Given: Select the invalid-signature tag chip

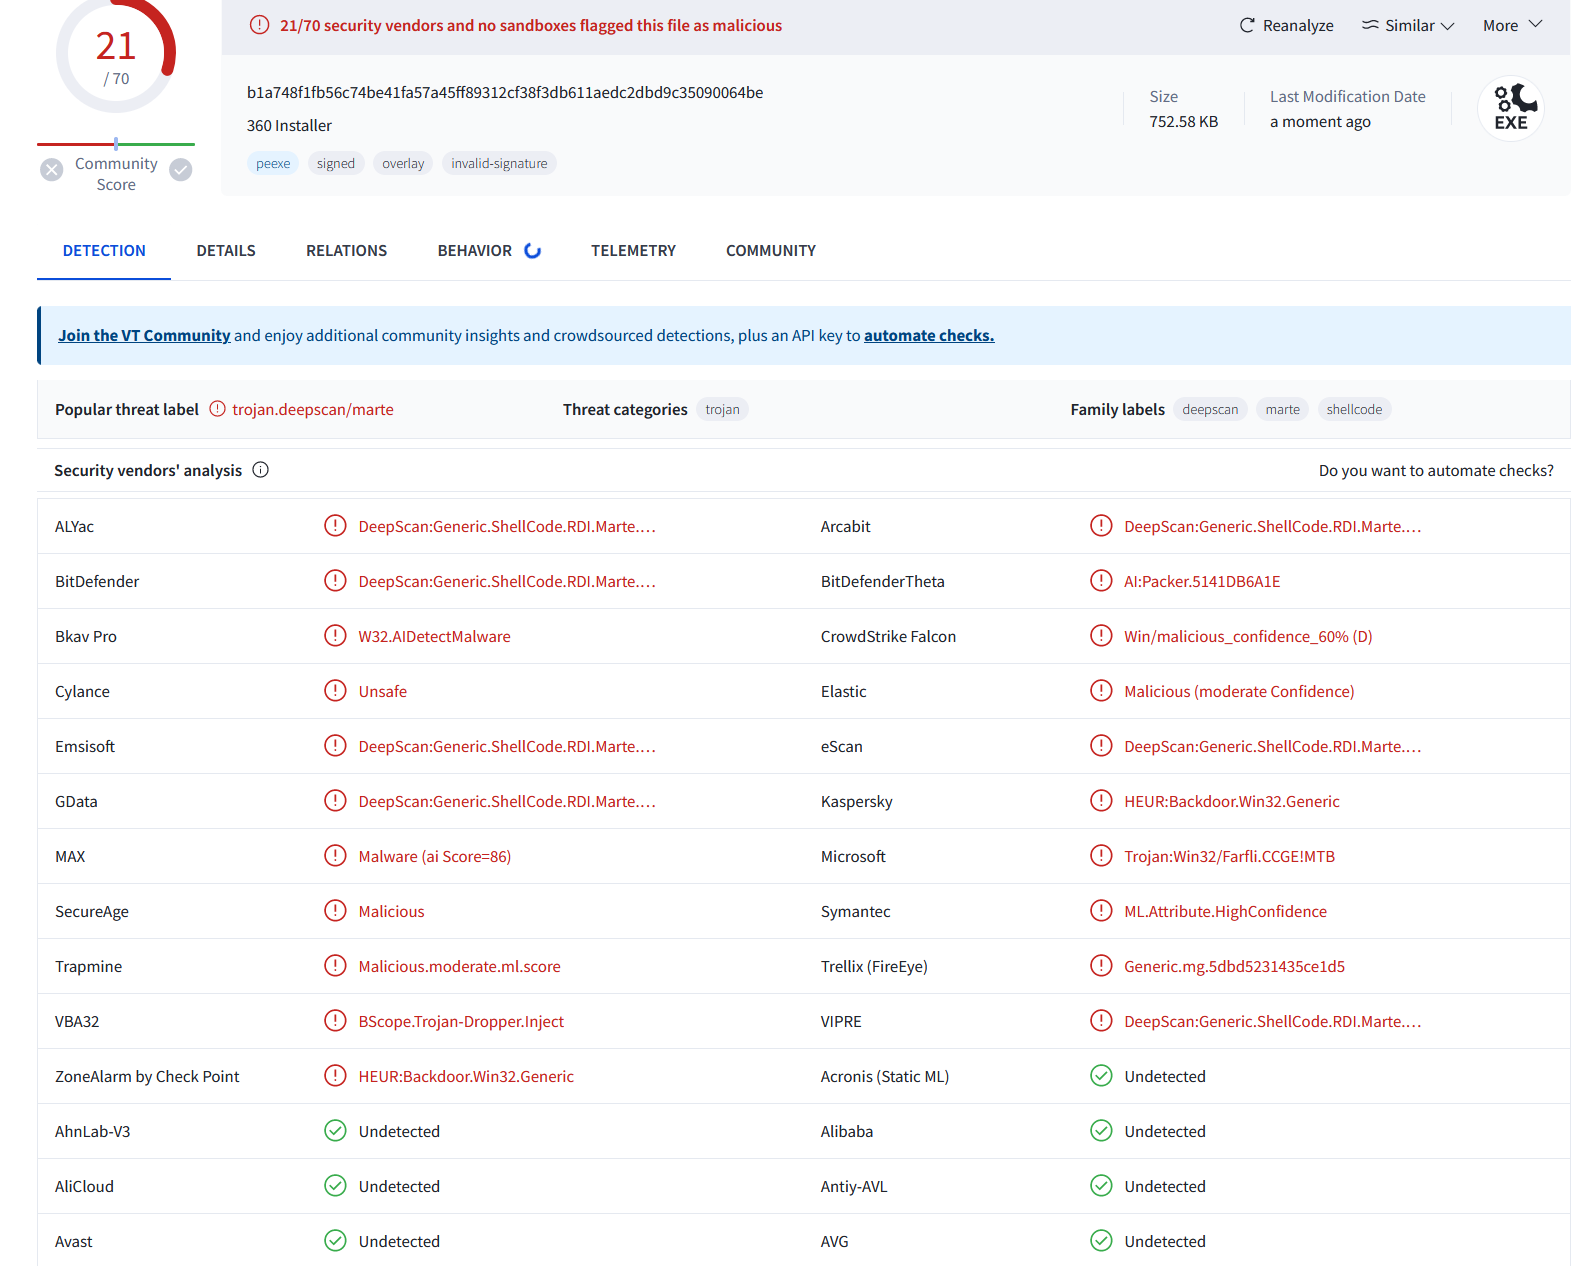Looking at the screenshot, I should pyautogui.click(x=499, y=164).
